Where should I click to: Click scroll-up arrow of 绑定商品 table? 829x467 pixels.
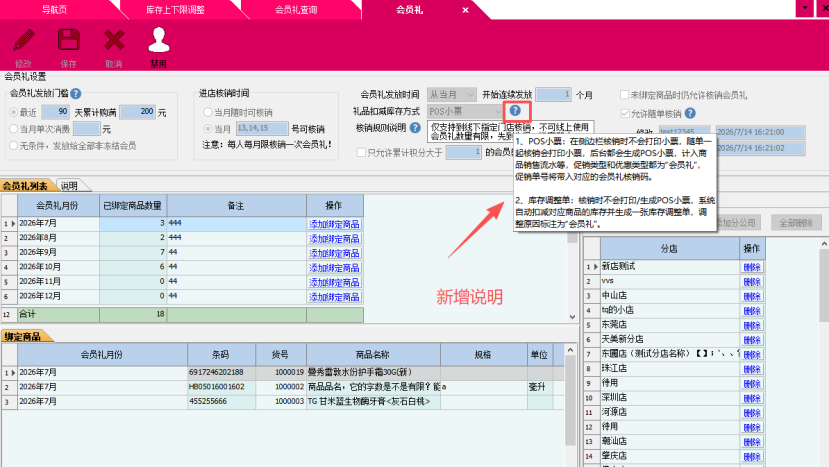pyautogui.click(x=570, y=350)
